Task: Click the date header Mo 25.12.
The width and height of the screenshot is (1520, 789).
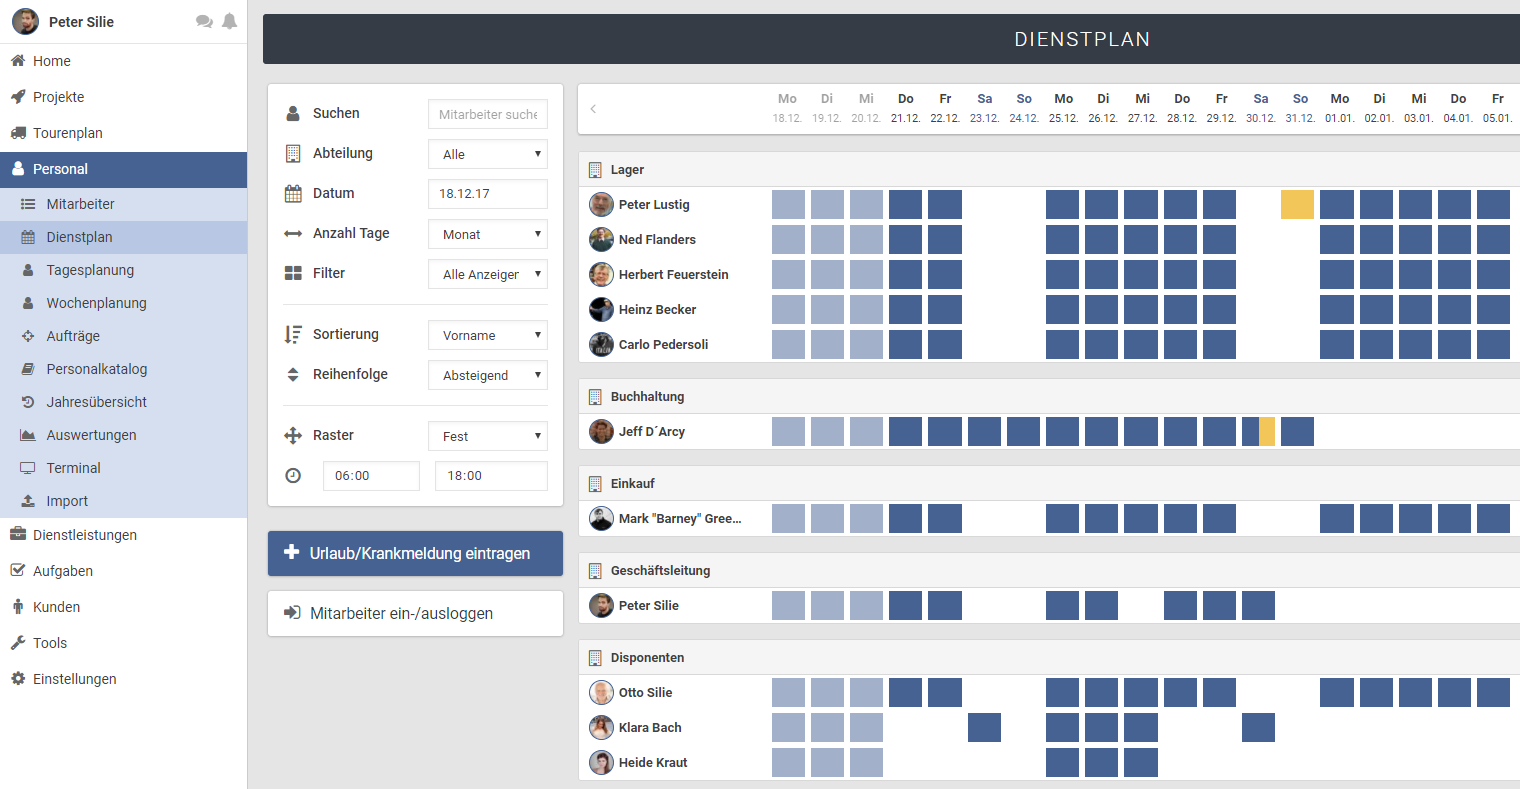Action: click(1063, 108)
